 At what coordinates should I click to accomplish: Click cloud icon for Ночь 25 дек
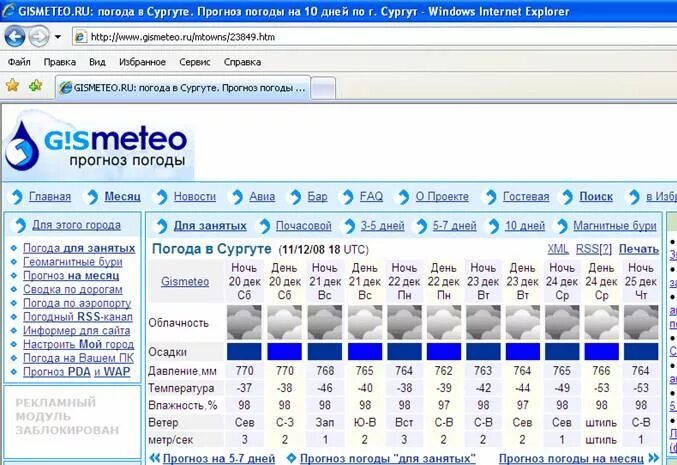coord(641,322)
